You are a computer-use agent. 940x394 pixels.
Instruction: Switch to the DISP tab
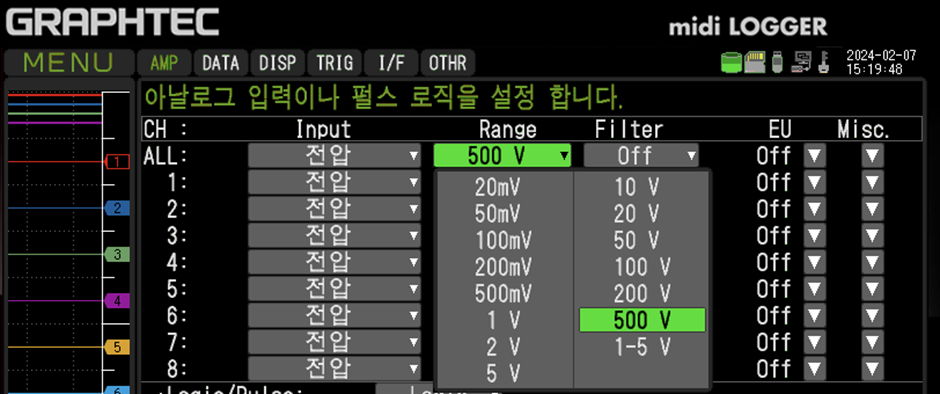278,62
